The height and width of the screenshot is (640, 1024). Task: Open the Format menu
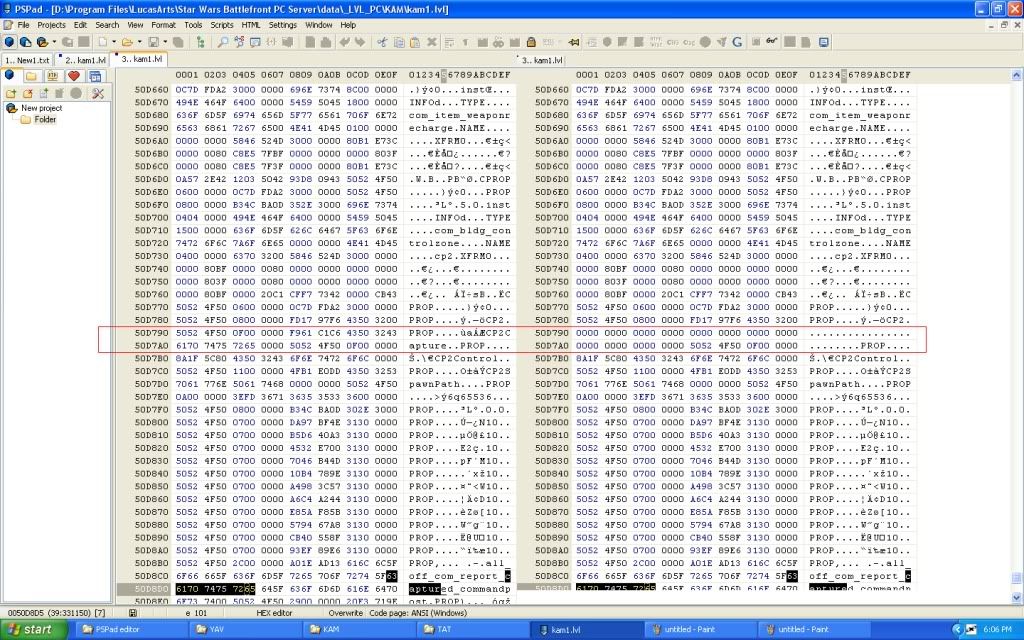[163, 25]
